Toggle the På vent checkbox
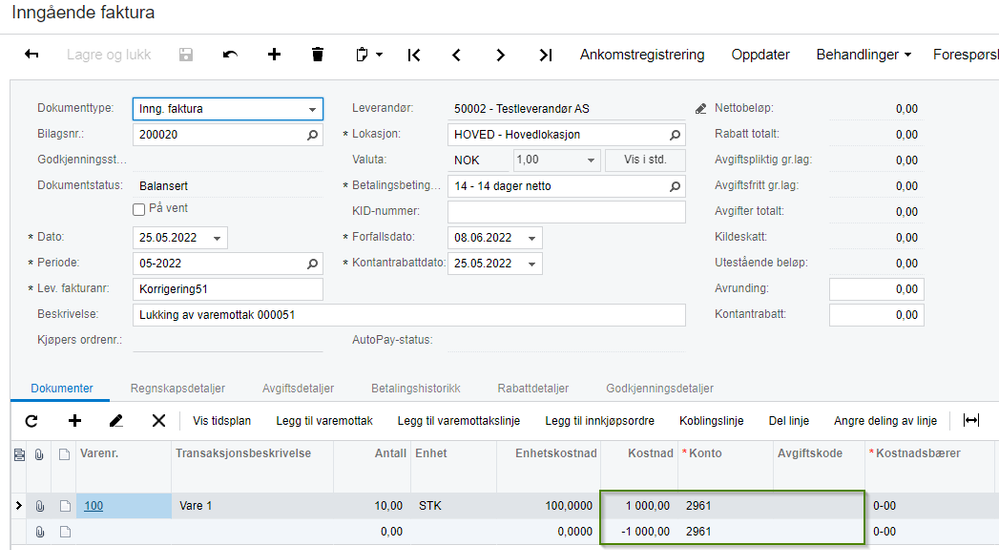999x550 pixels. (140, 209)
